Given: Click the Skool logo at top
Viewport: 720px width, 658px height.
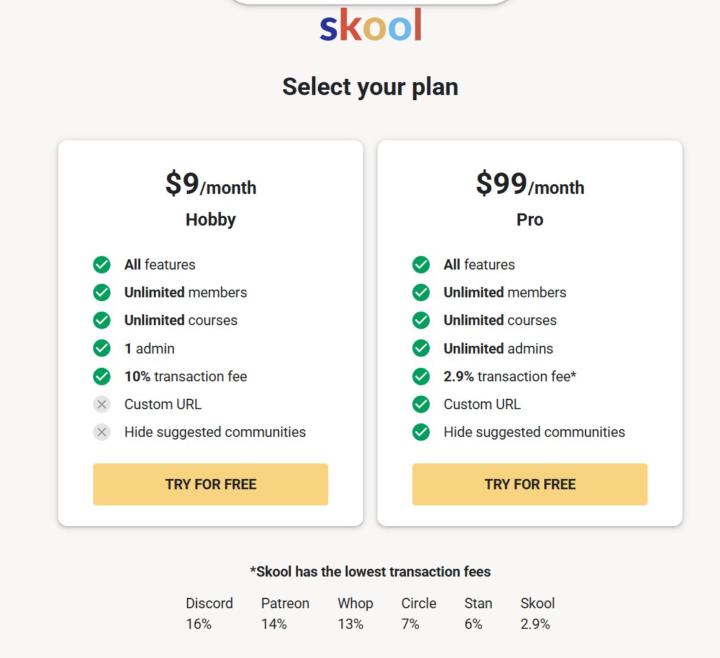Looking at the screenshot, I should pyautogui.click(x=370, y=26).
